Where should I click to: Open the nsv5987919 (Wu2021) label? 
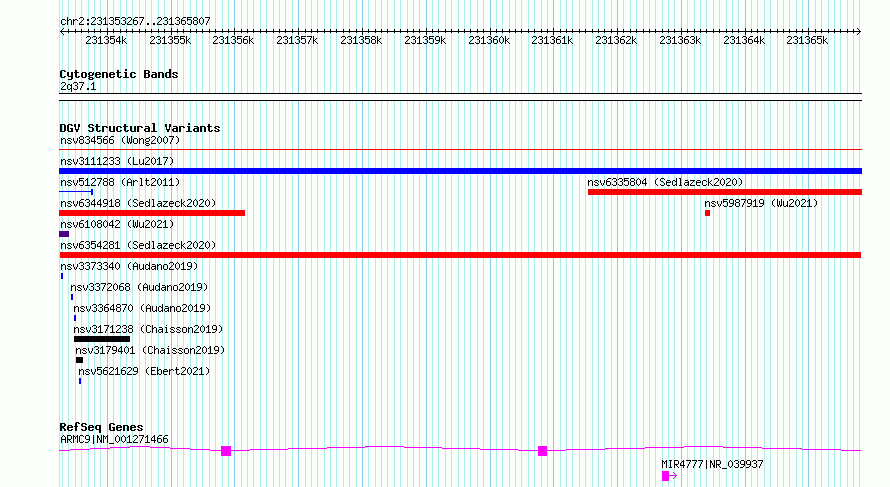[761, 203]
